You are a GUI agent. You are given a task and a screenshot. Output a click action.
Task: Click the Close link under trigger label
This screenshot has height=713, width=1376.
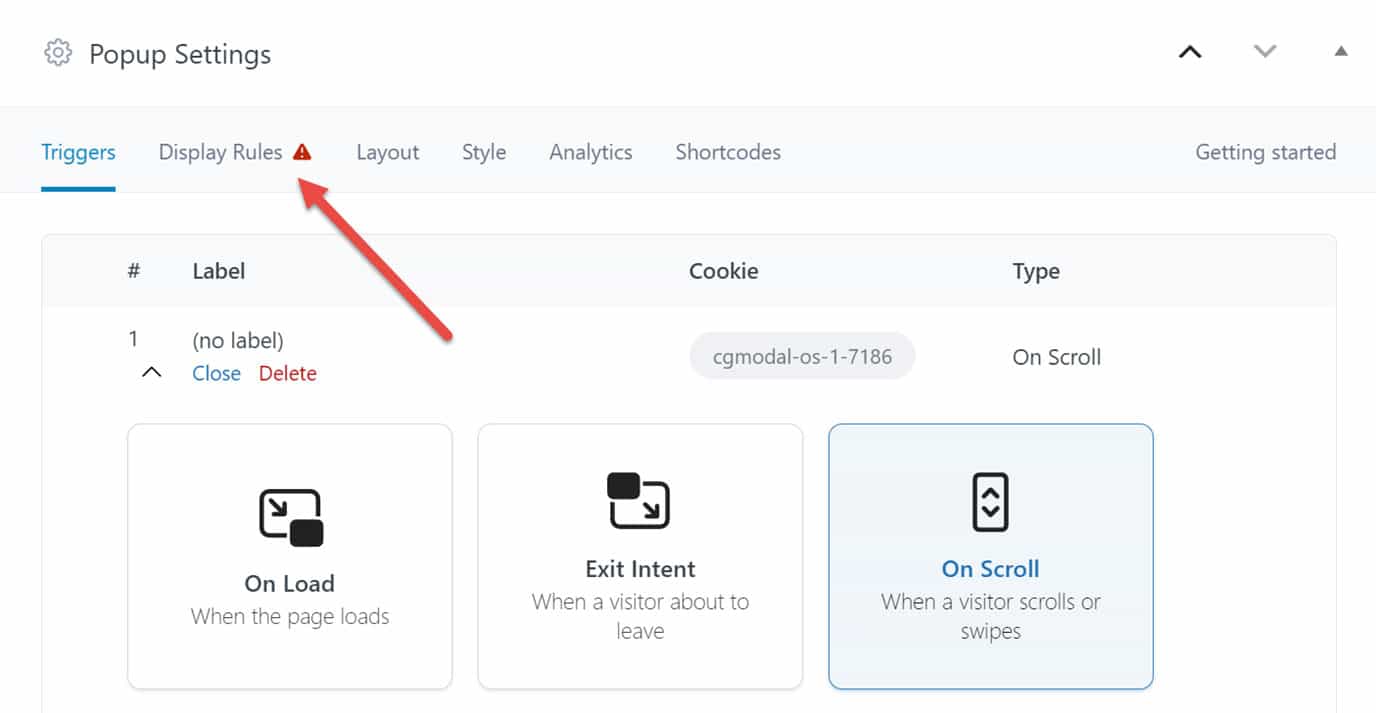(217, 373)
